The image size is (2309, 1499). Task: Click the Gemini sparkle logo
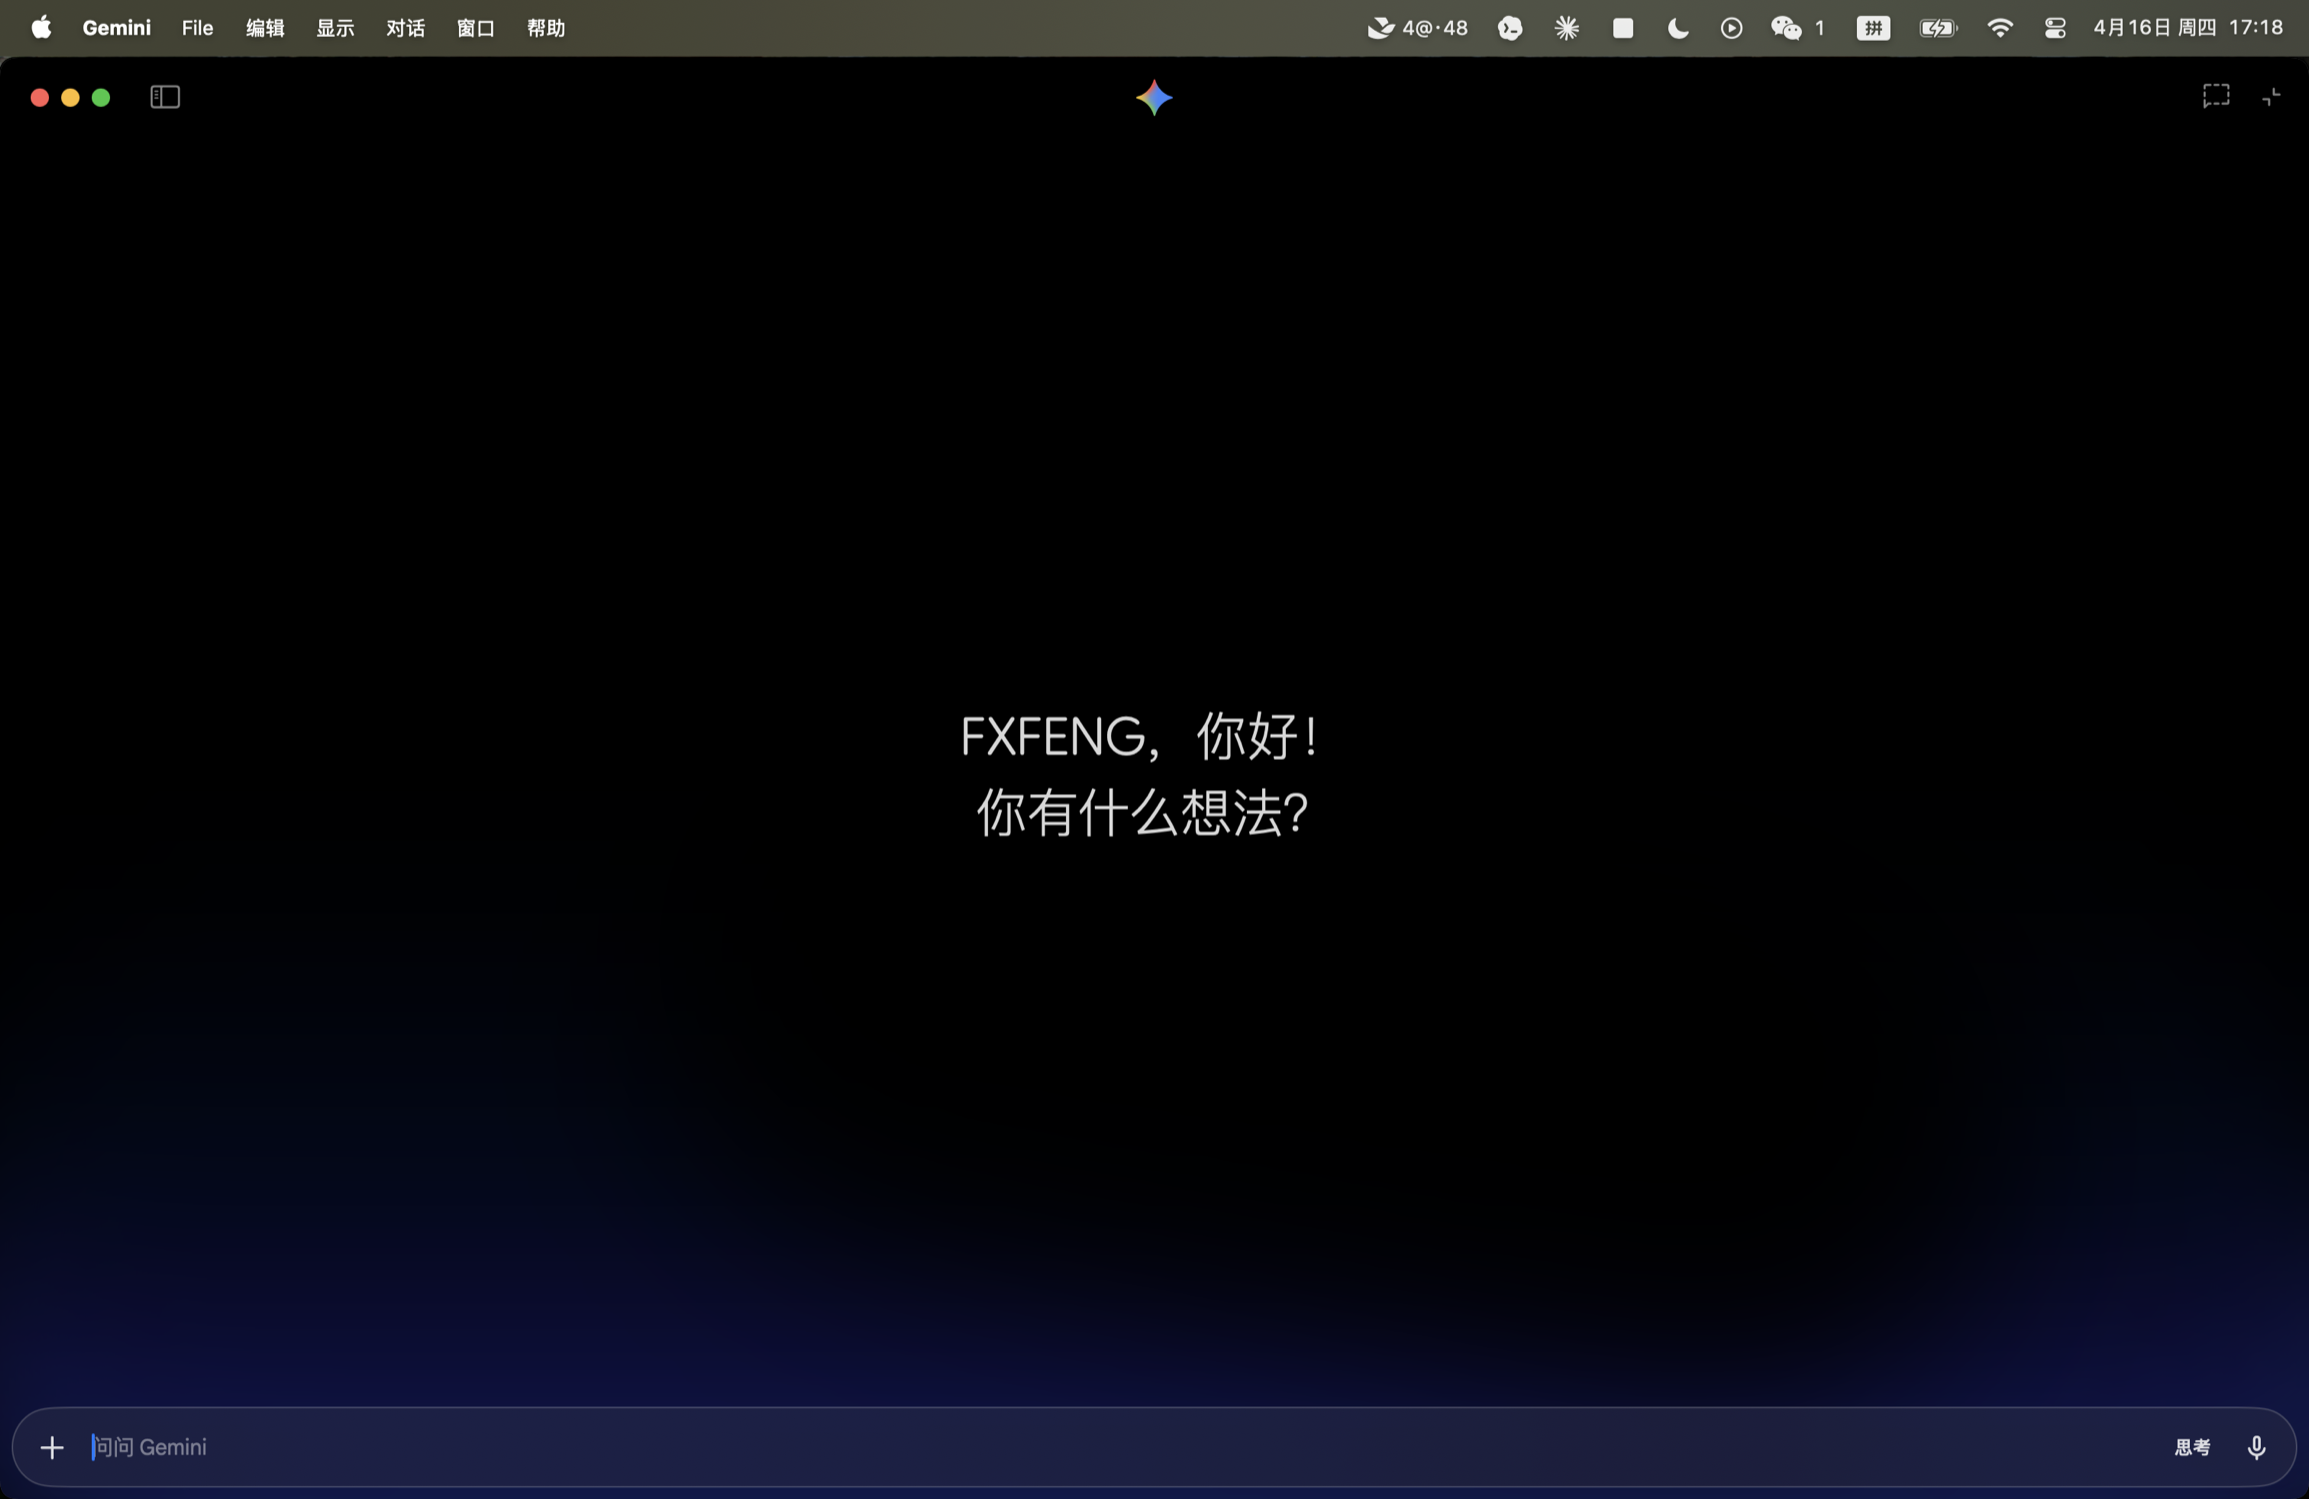click(1154, 98)
